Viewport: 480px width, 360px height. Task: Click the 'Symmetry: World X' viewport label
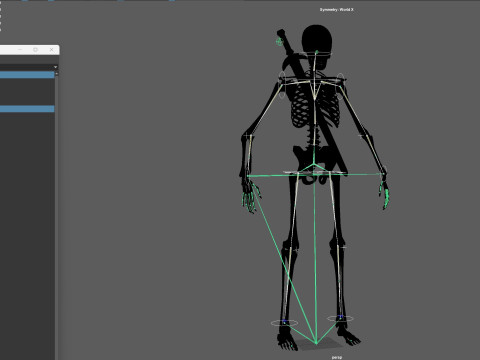pyautogui.click(x=337, y=10)
